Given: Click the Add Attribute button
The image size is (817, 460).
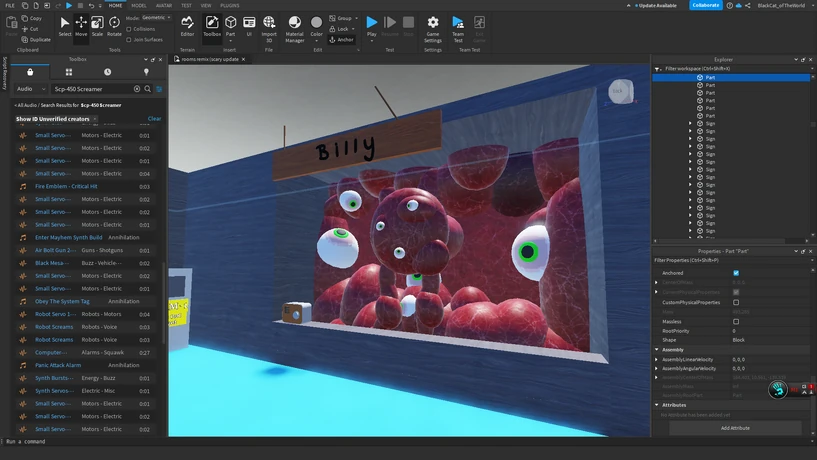Looking at the screenshot, I should [x=735, y=428].
